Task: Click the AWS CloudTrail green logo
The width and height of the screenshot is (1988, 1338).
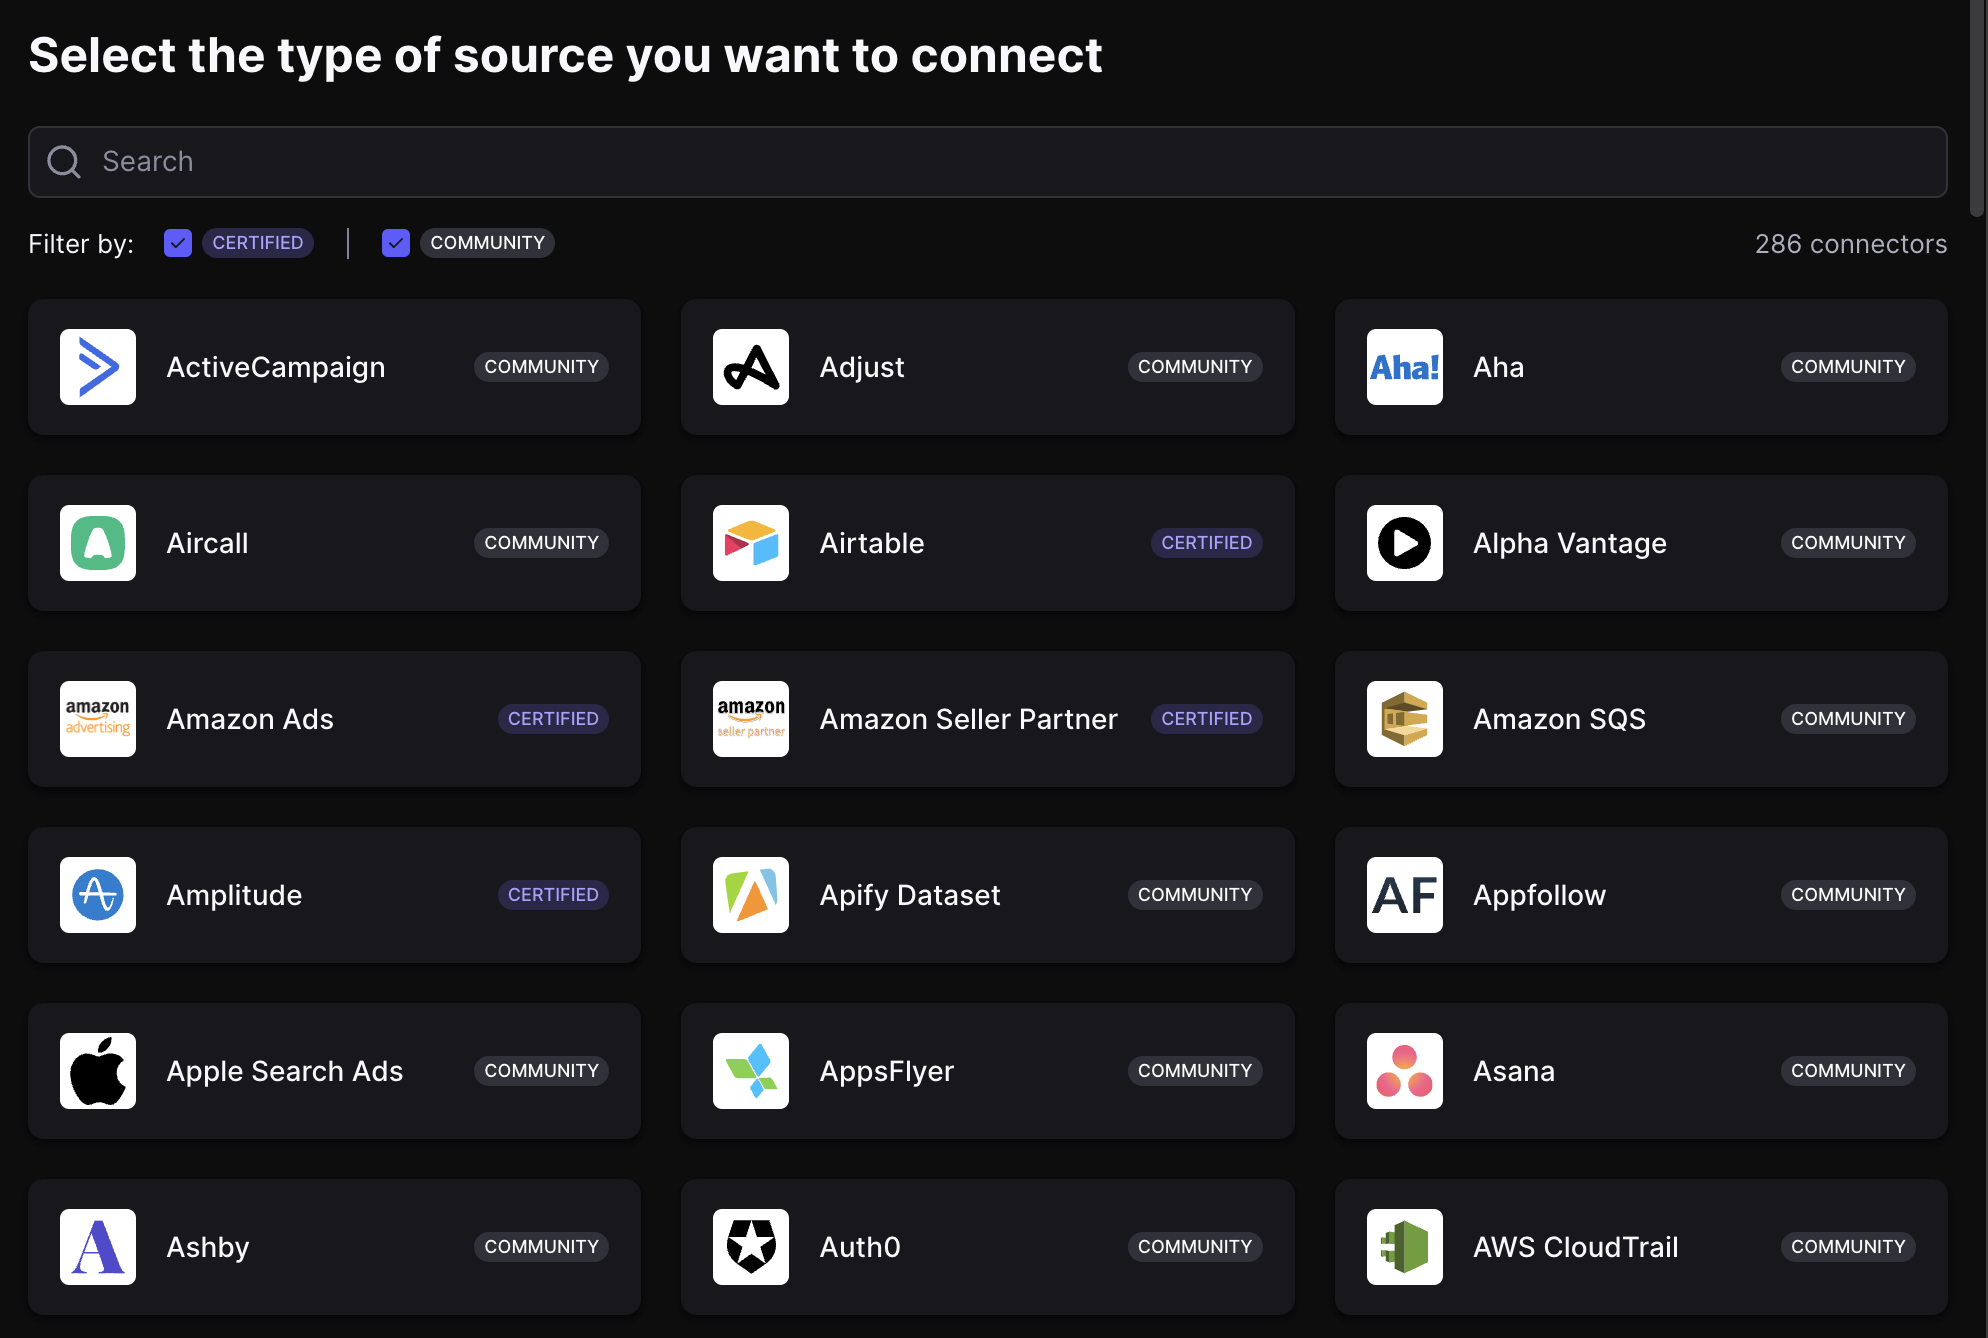Action: (1405, 1247)
